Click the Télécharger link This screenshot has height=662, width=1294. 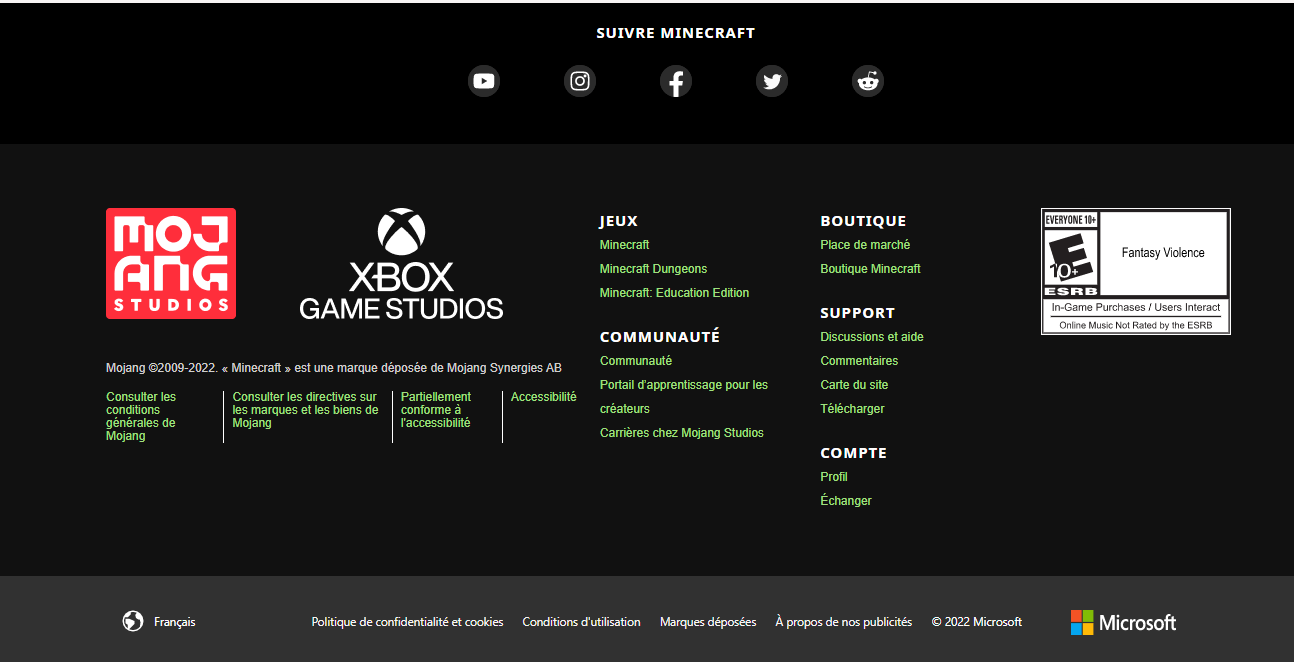coord(852,409)
